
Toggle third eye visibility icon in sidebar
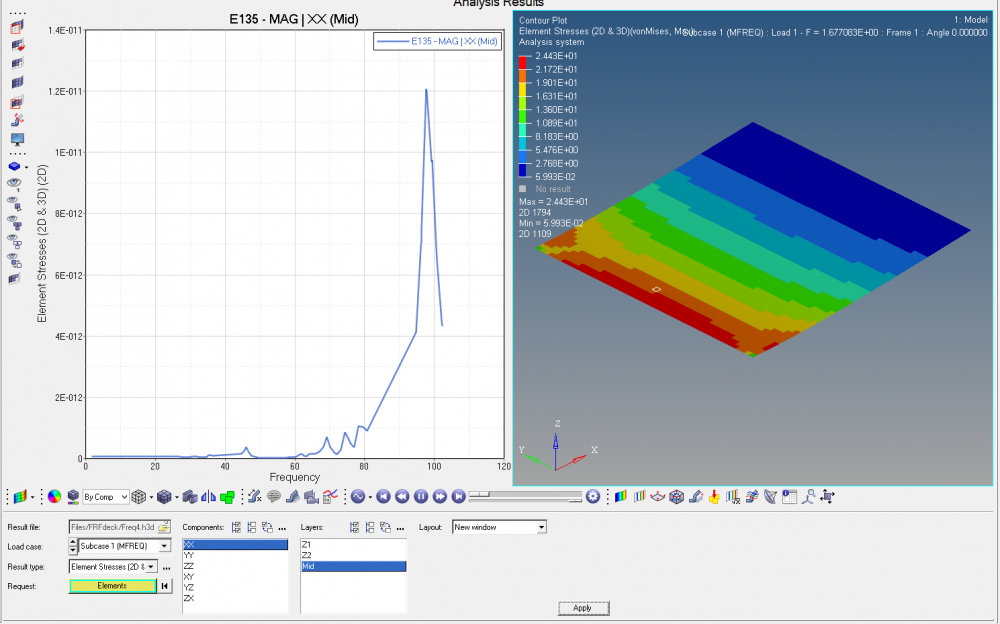point(13,222)
